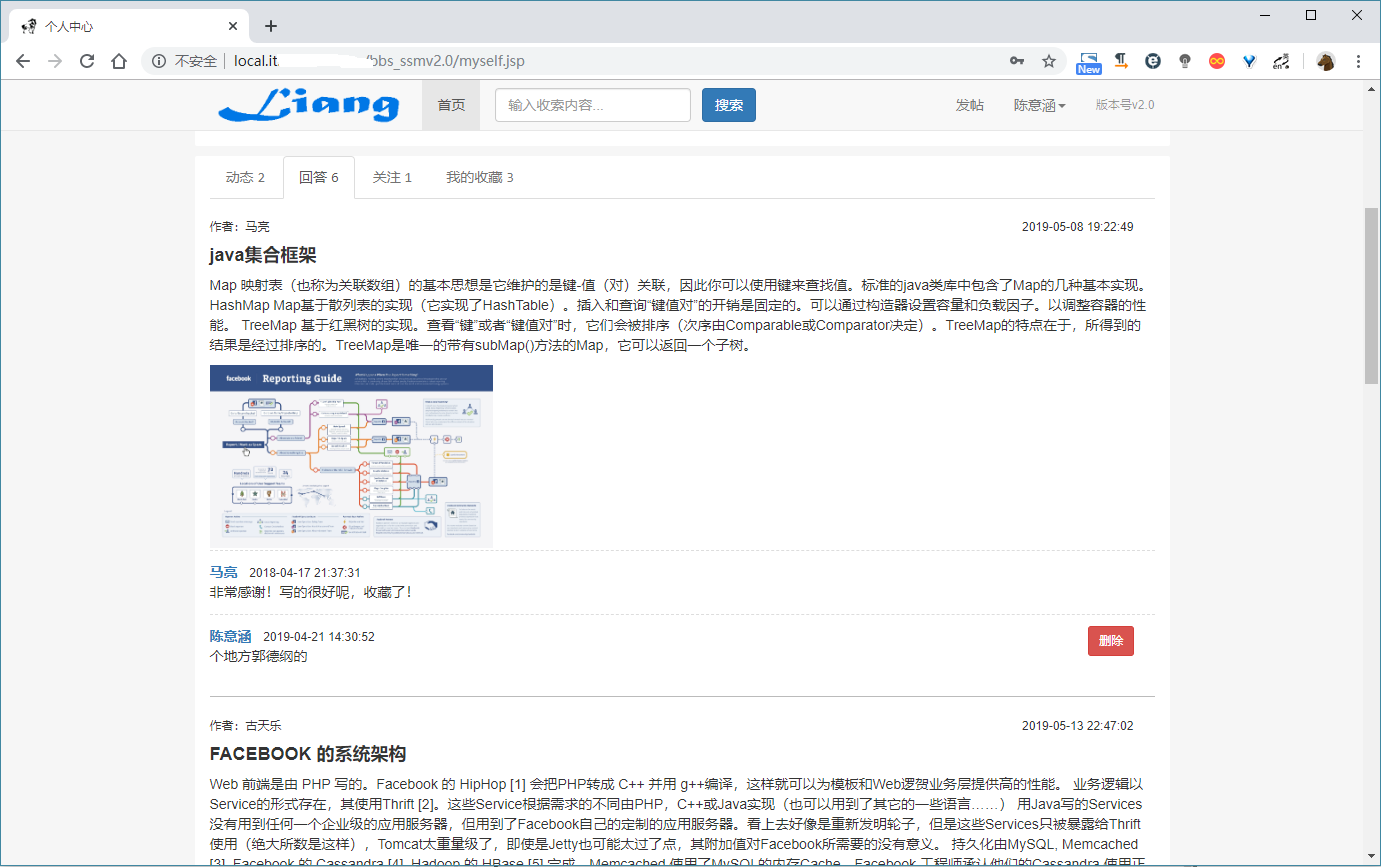
Task: Open the 发帖 link
Action: point(969,105)
